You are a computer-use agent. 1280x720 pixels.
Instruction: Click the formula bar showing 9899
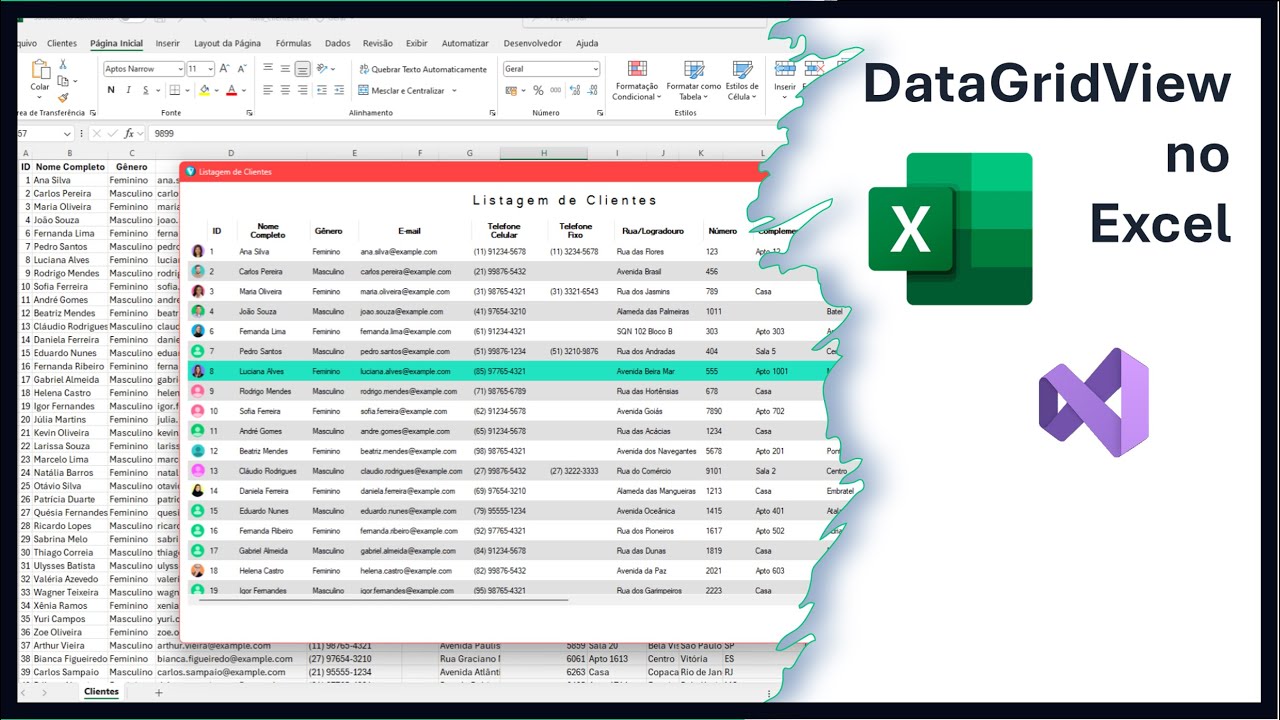point(460,133)
